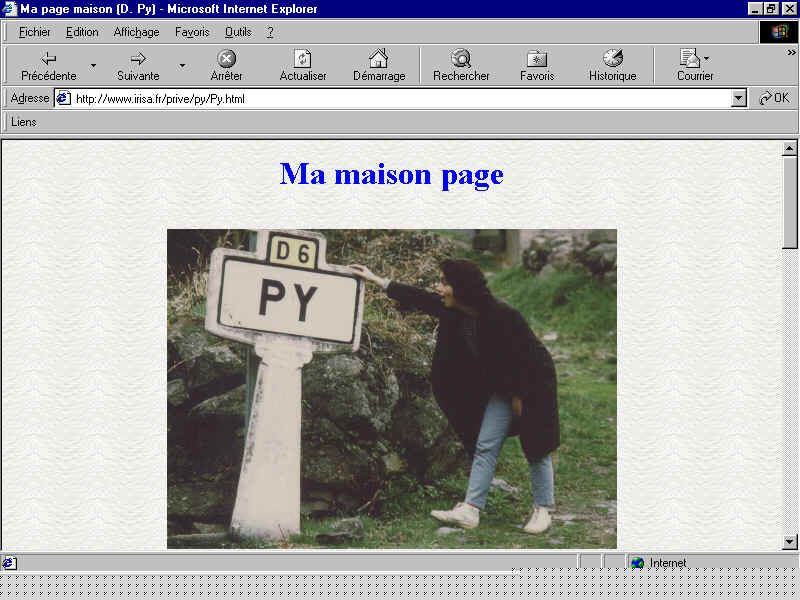The image size is (800, 600).
Task: Click the Adresse label
Action: (30, 97)
